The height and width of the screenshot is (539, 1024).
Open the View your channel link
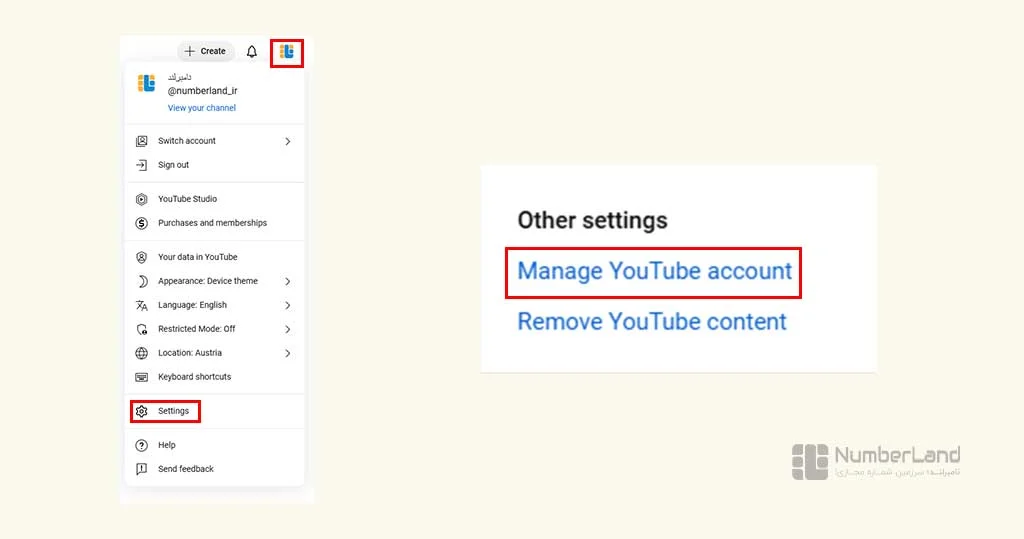point(201,108)
